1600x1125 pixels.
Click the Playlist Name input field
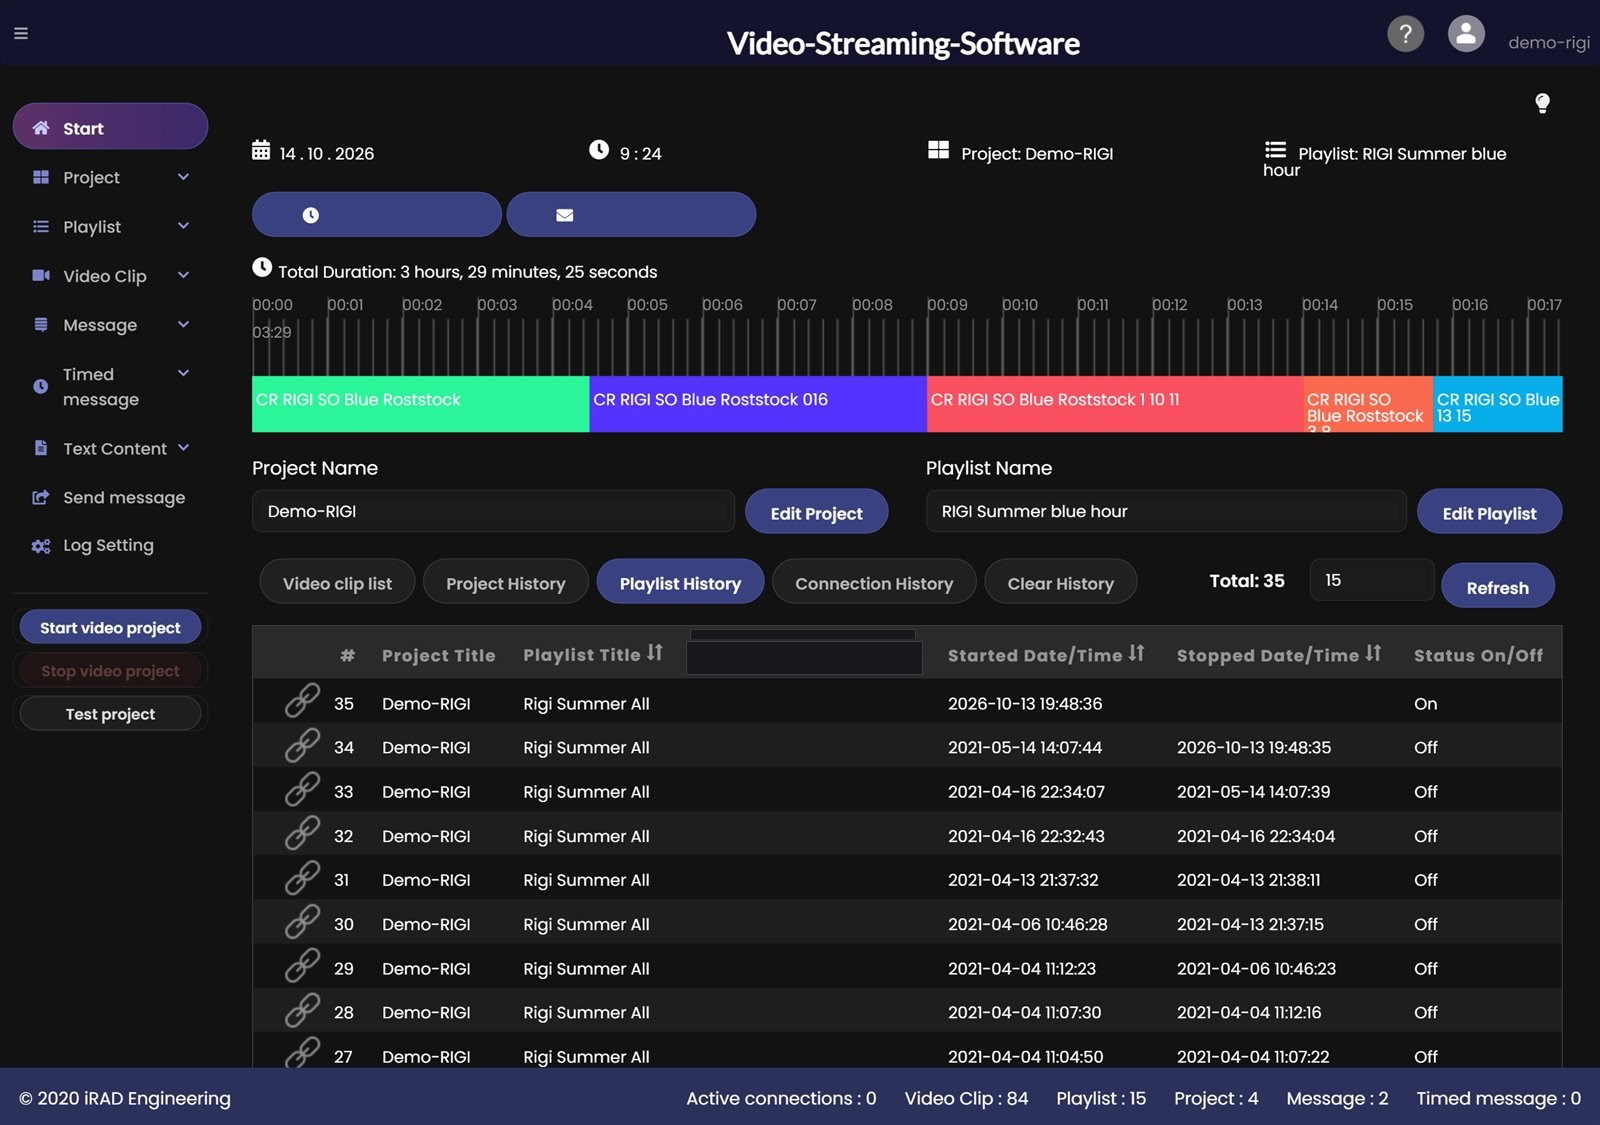point(1166,511)
